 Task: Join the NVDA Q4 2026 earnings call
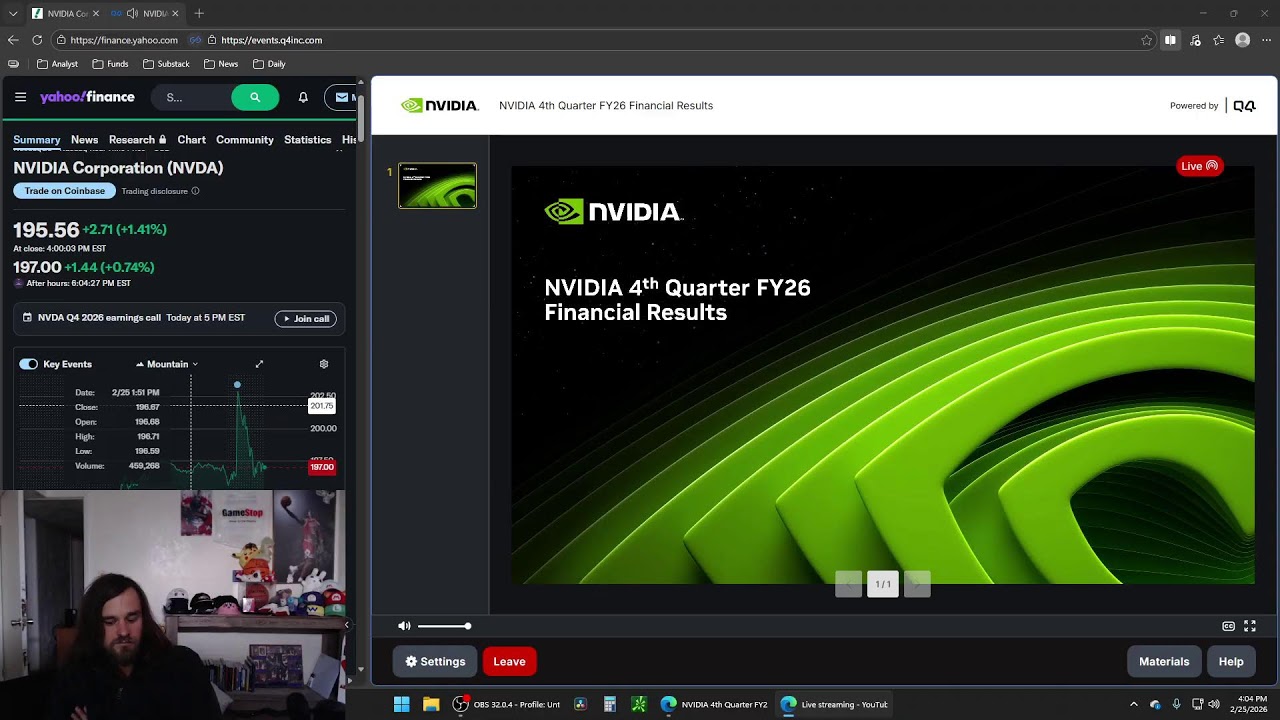306,319
